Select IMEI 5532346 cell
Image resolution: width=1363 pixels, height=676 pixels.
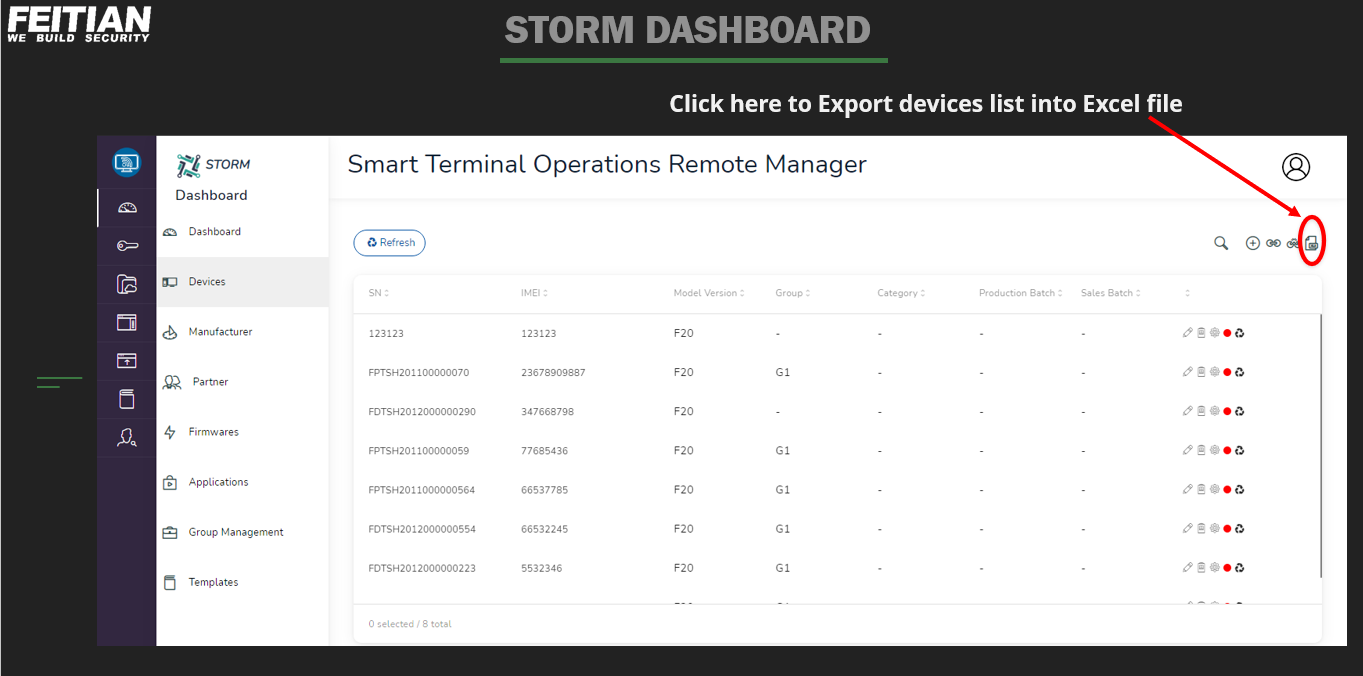pos(541,567)
